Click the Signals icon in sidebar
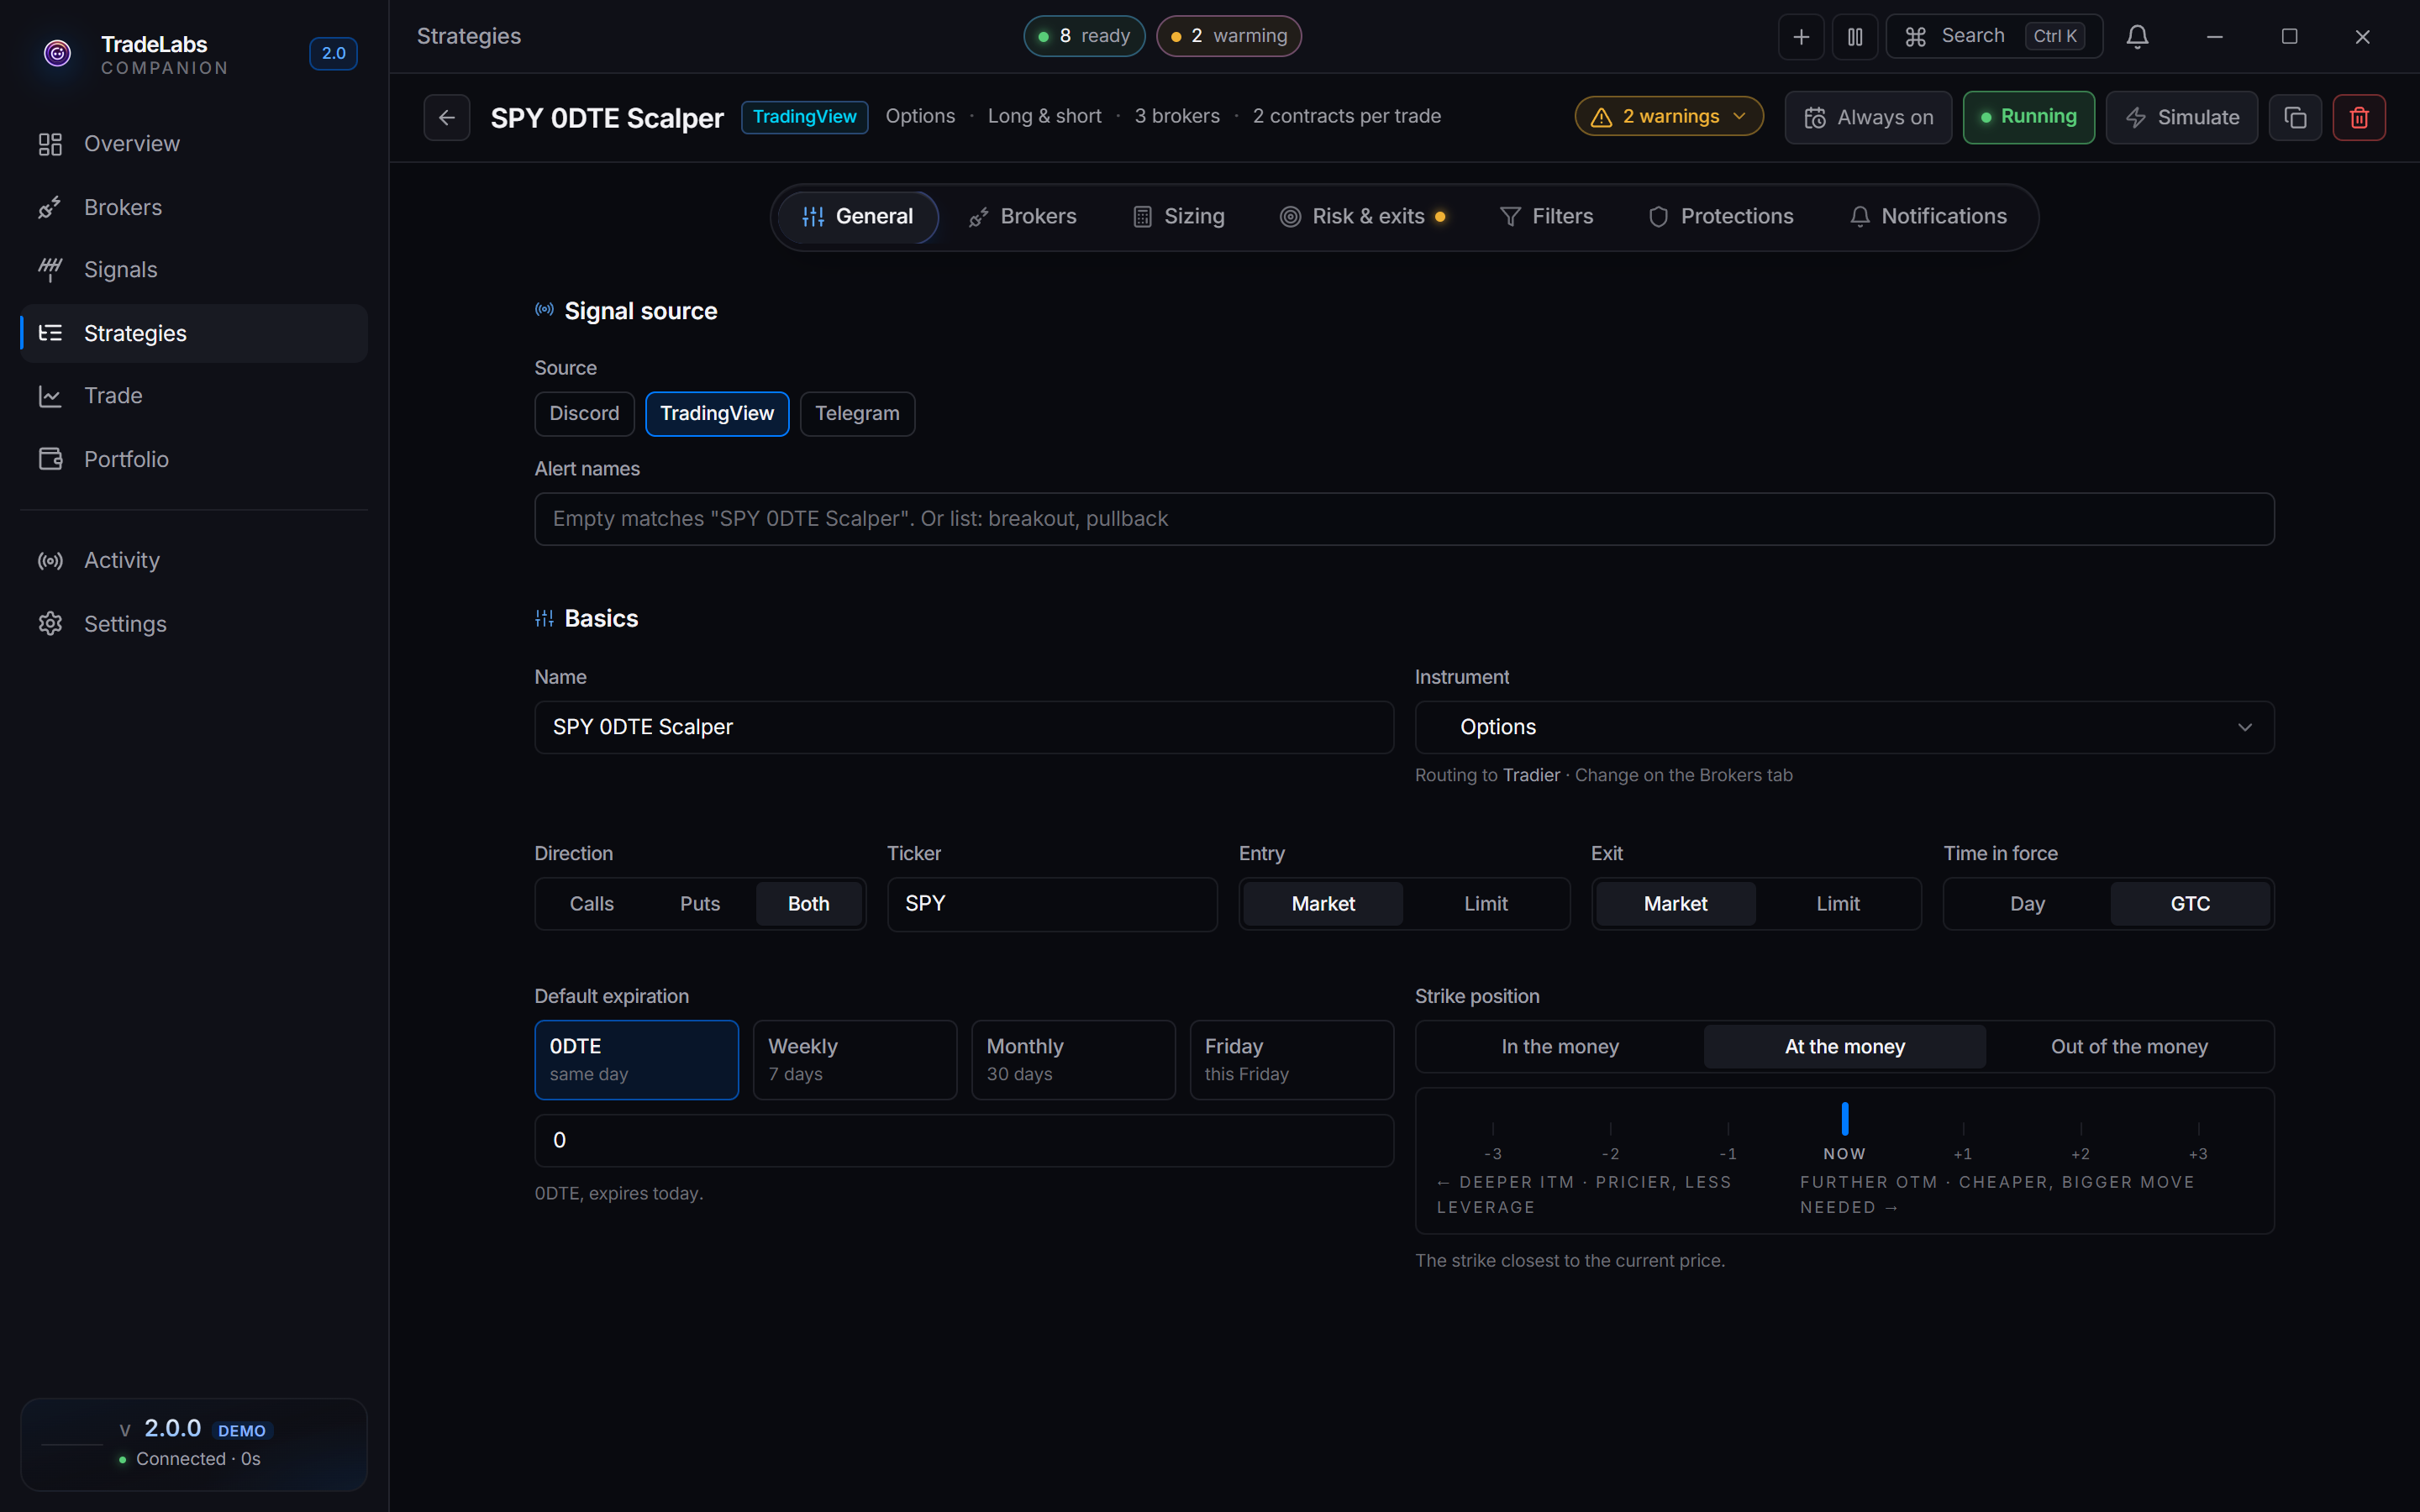2420x1512 pixels. [x=50, y=270]
